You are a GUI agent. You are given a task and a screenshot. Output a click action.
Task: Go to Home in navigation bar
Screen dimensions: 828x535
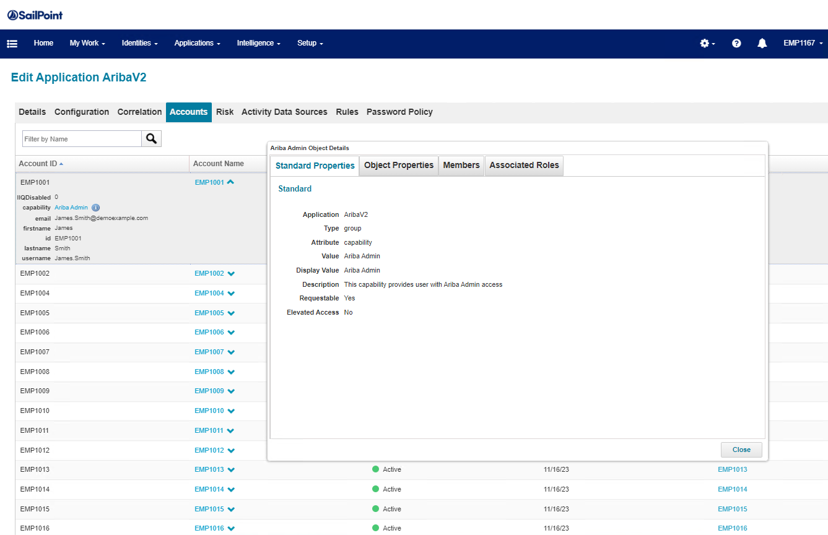[43, 43]
